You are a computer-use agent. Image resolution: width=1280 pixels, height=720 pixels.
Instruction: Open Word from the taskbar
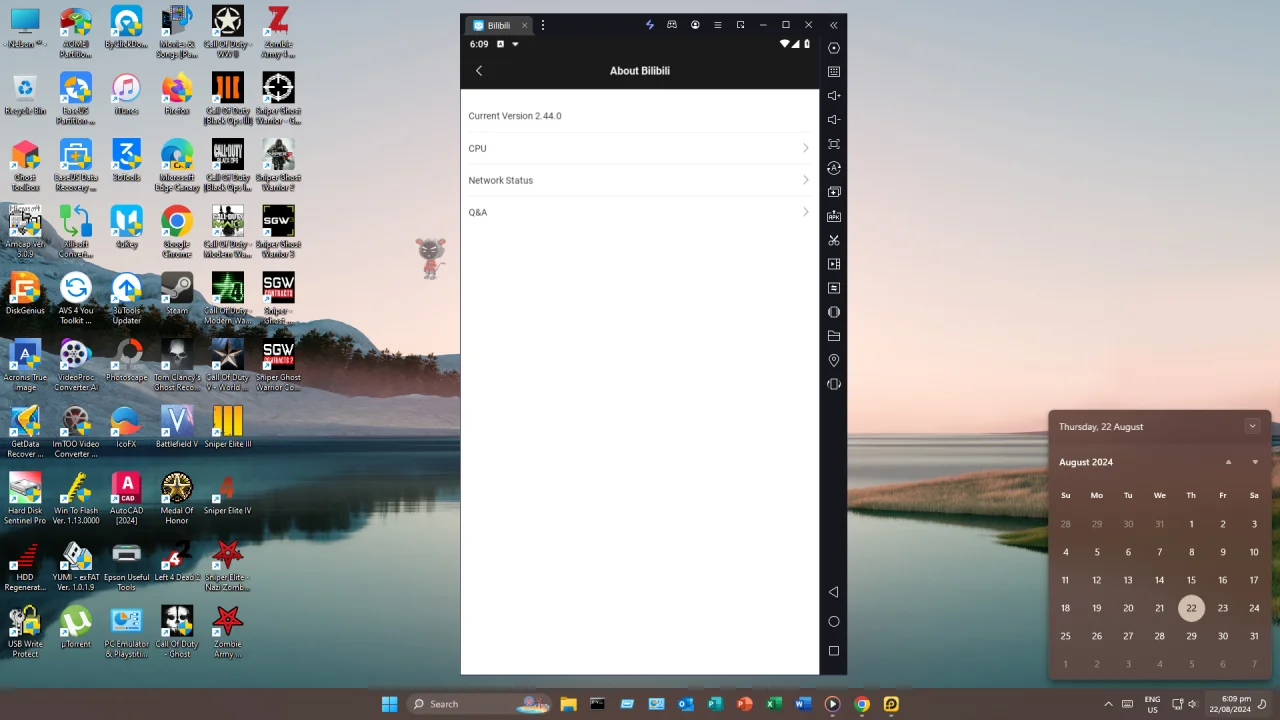[803, 704]
